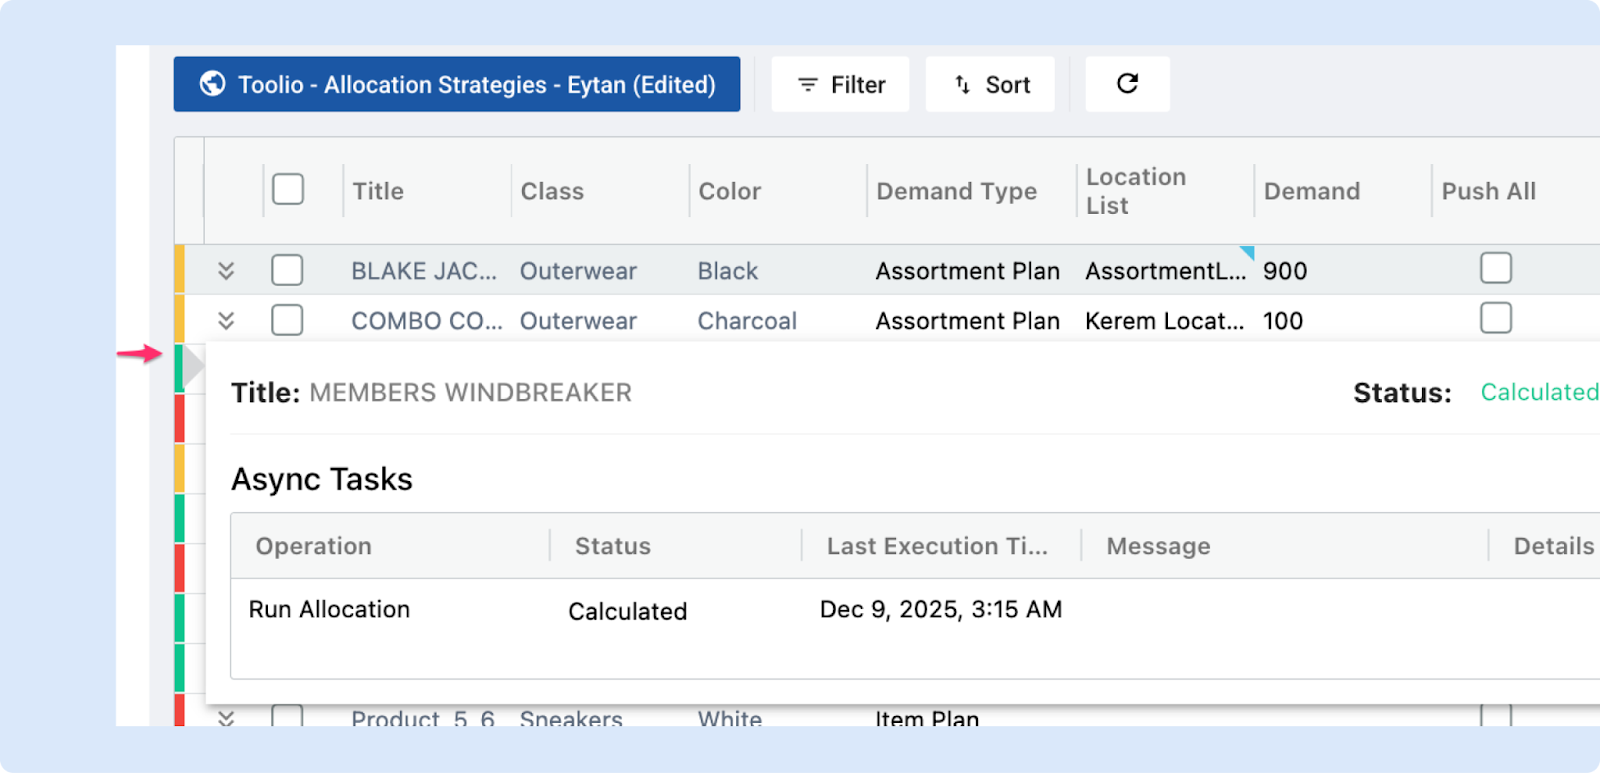Open the Filter button
Viewport: 1600px width, 773px height.
point(840,84)
